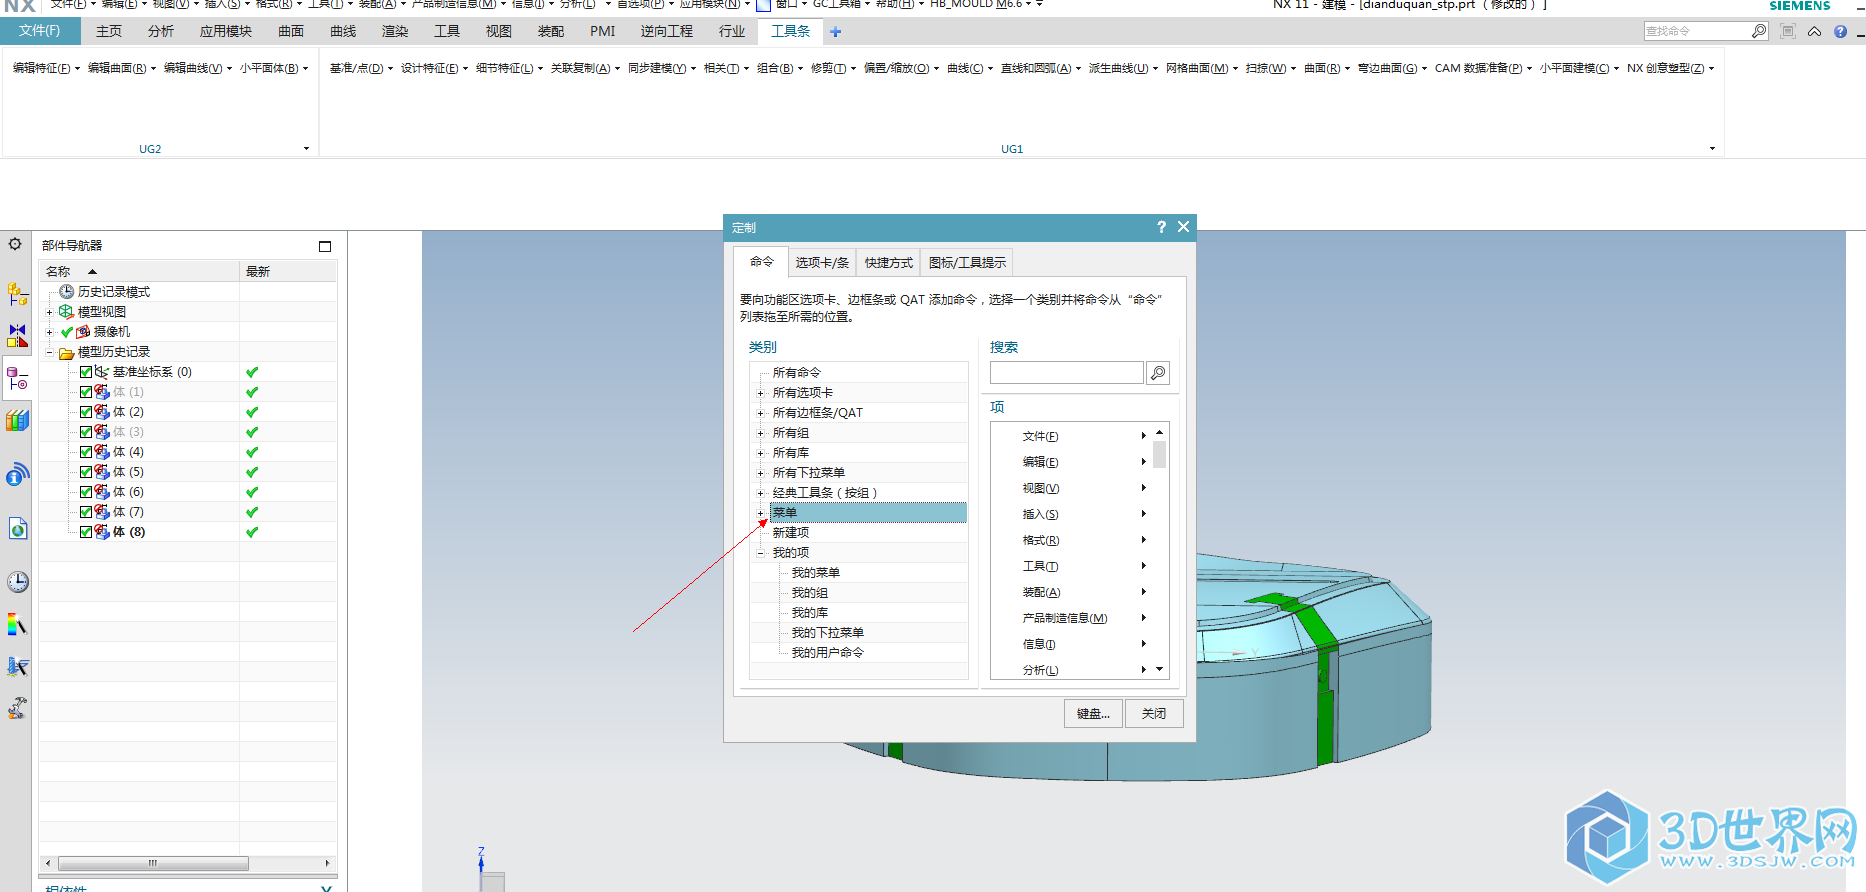Toggle checkbox for 体 (4)
This screenshot has width=1866, height=892.
(x=86, y=452)
